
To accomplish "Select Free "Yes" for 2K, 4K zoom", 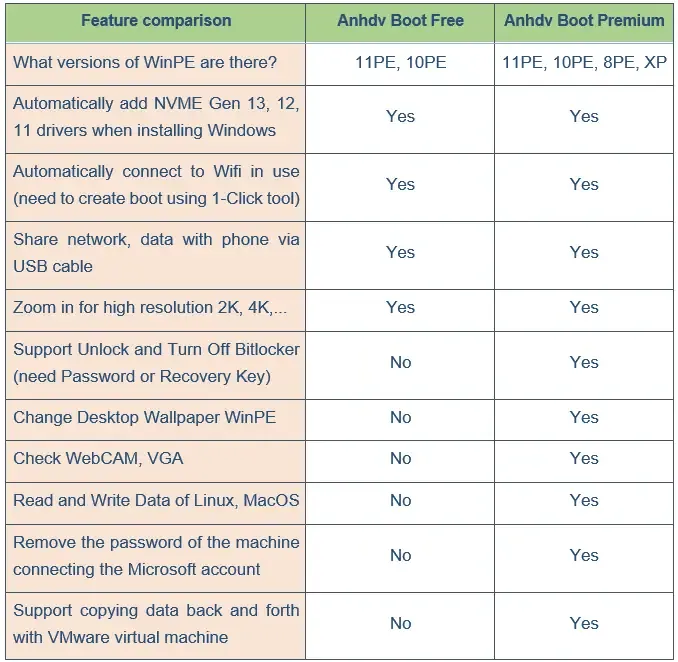I will pos(400,308).
